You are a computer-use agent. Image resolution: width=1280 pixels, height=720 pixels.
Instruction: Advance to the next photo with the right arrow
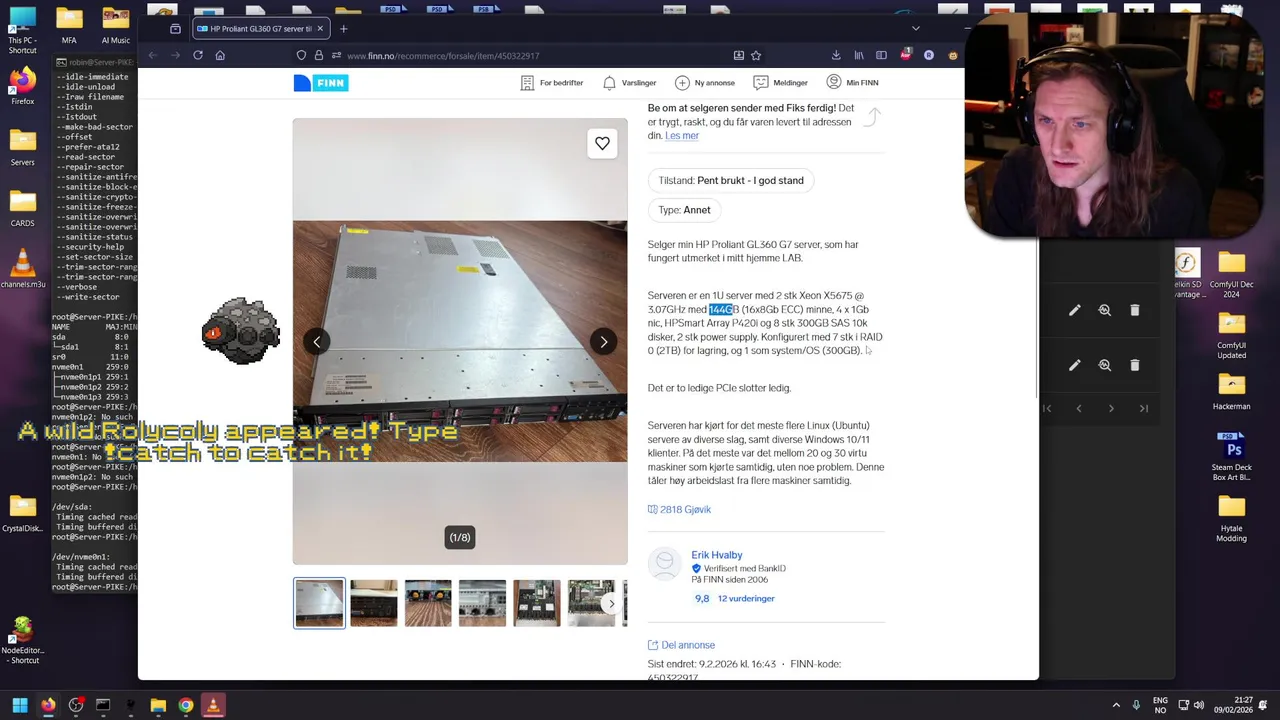[603, 342]
